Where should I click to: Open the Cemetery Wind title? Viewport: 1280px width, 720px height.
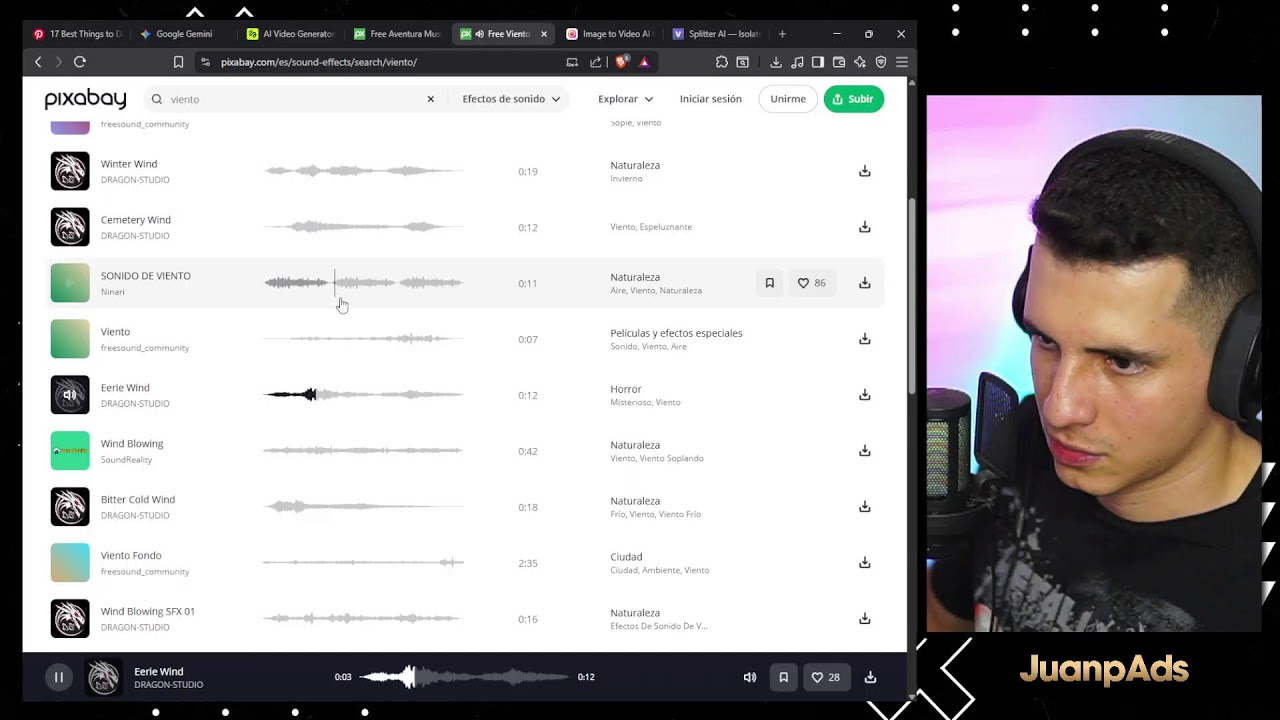click(136, 220)
